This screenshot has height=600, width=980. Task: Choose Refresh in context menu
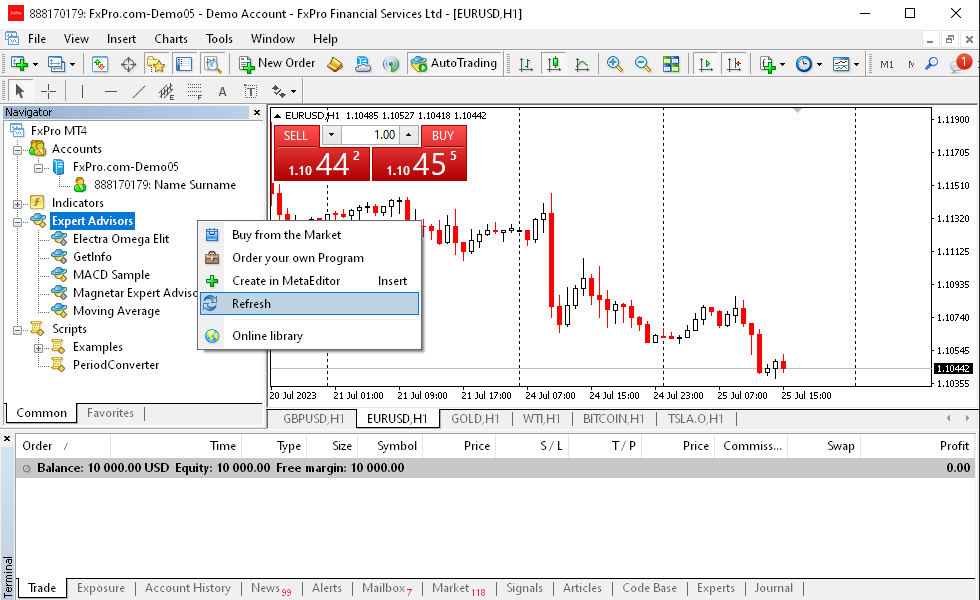point(309,304)
